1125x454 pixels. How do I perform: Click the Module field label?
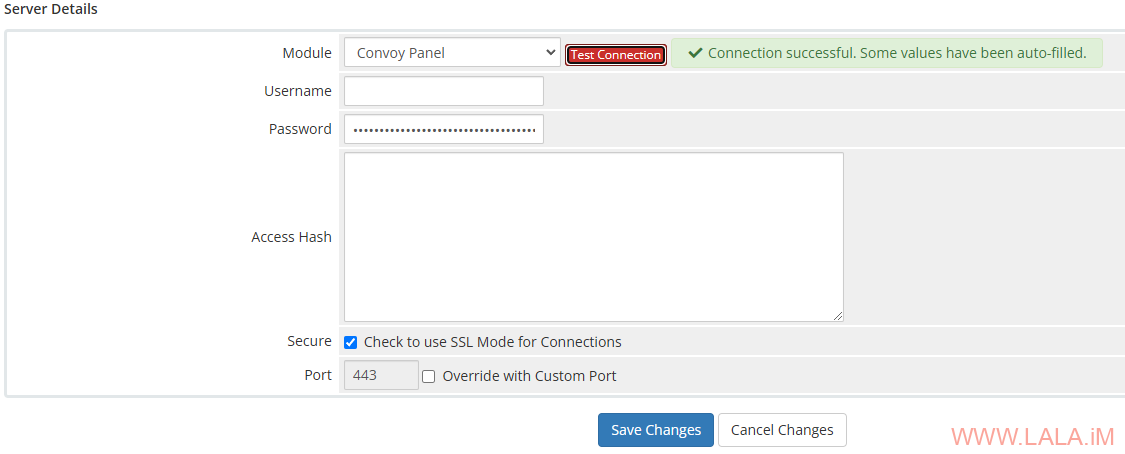point(307,53)
